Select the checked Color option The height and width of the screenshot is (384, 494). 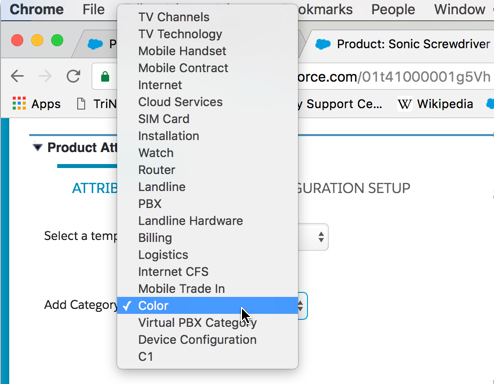pos(207,306)
